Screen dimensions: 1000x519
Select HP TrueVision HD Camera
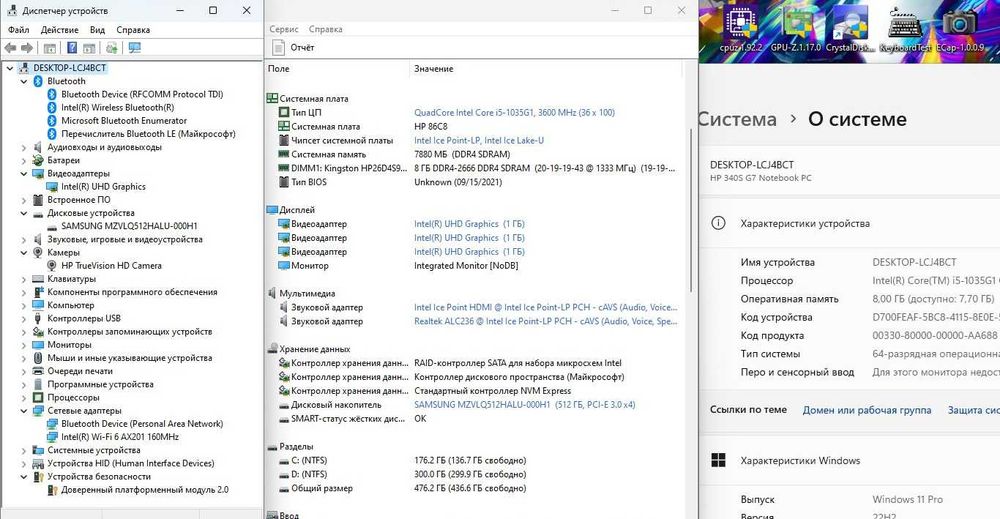[111, 266]
